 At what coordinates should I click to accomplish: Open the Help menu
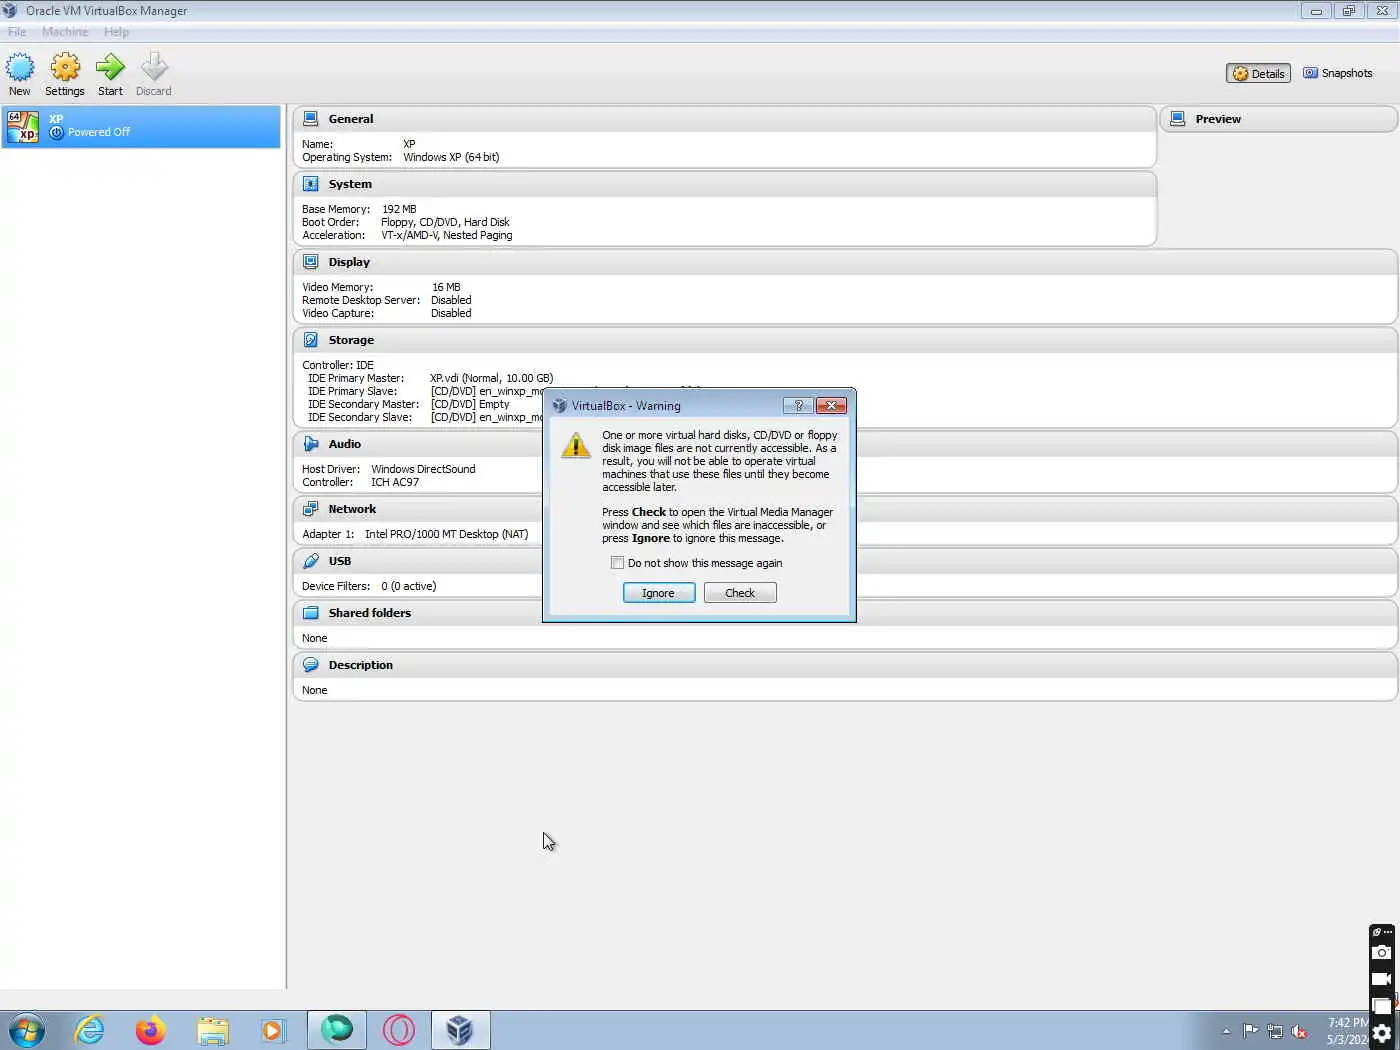point(116,32)
